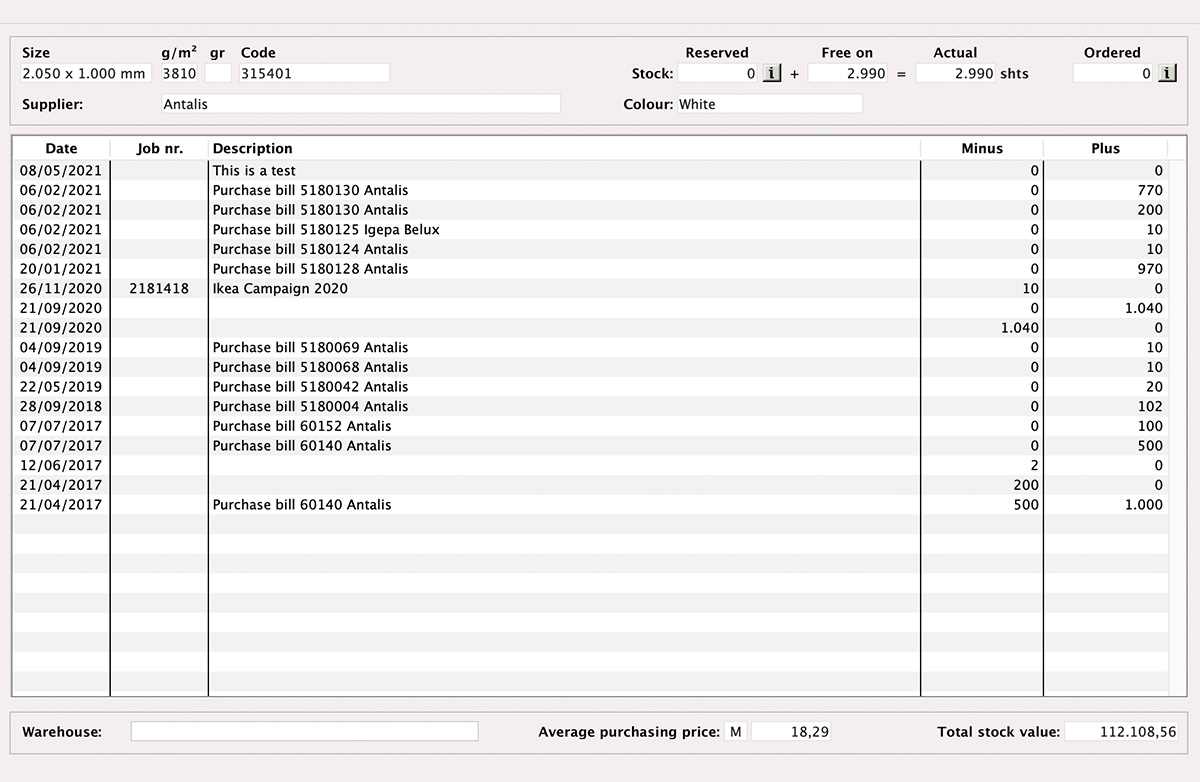The width and height of the screenshot is (1200, 782).
Task: Click the date 12/06/2017
Action: pyautogui.click(x=61, y=465)
